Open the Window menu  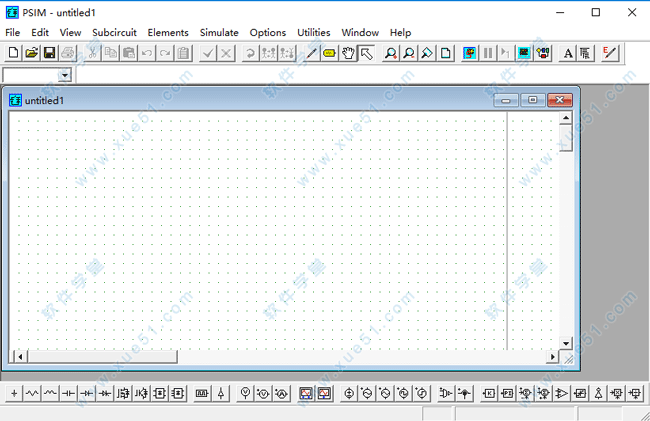click(360, 33)
